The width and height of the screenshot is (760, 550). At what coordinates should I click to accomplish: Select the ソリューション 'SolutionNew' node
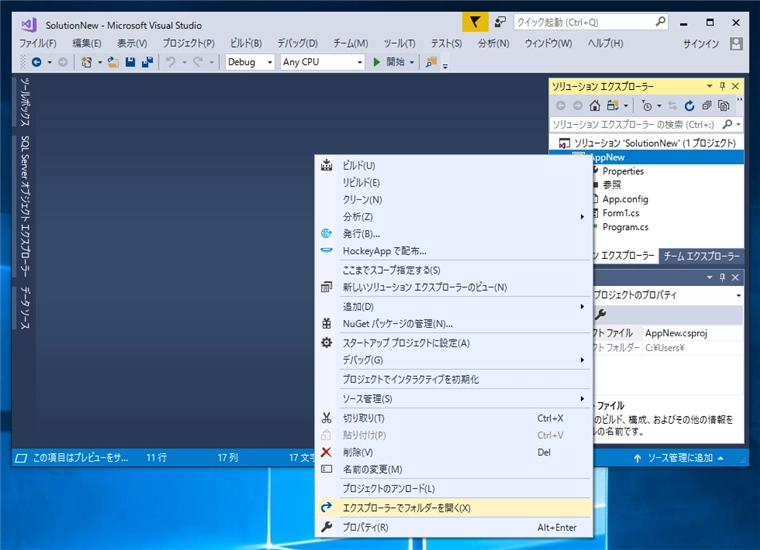click(x=655, y=143)
